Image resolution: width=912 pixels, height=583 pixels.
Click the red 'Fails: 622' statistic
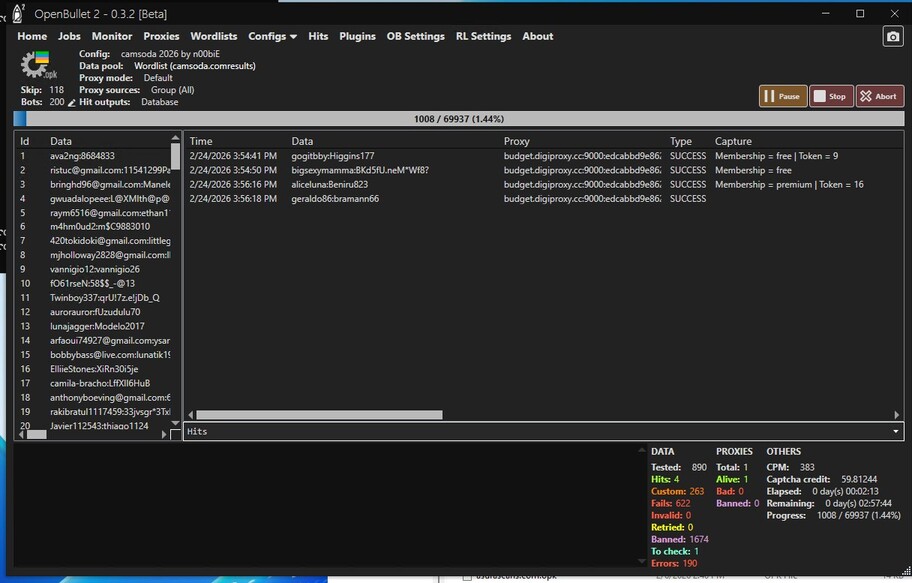pos(671,503)
